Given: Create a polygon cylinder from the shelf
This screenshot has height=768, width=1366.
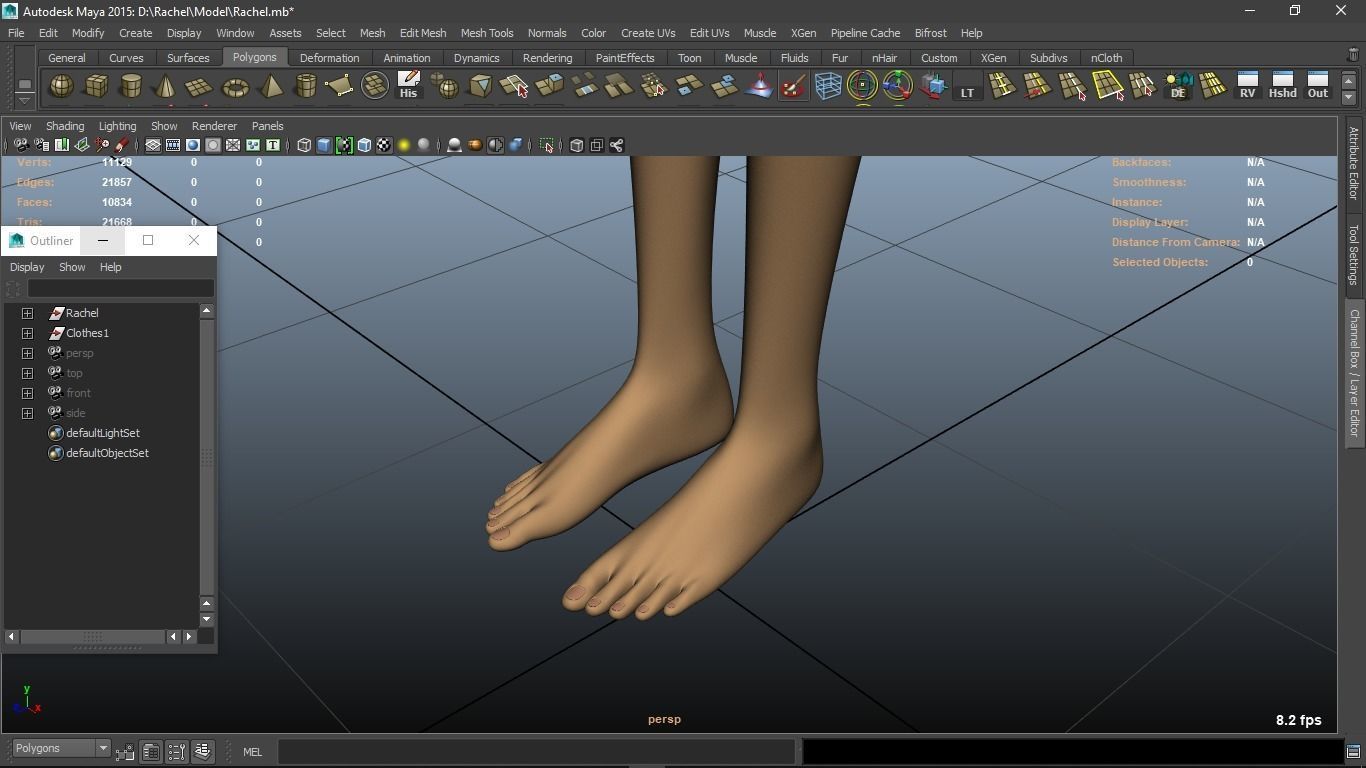Looking at the screenshot, I should tap(130, 87).
